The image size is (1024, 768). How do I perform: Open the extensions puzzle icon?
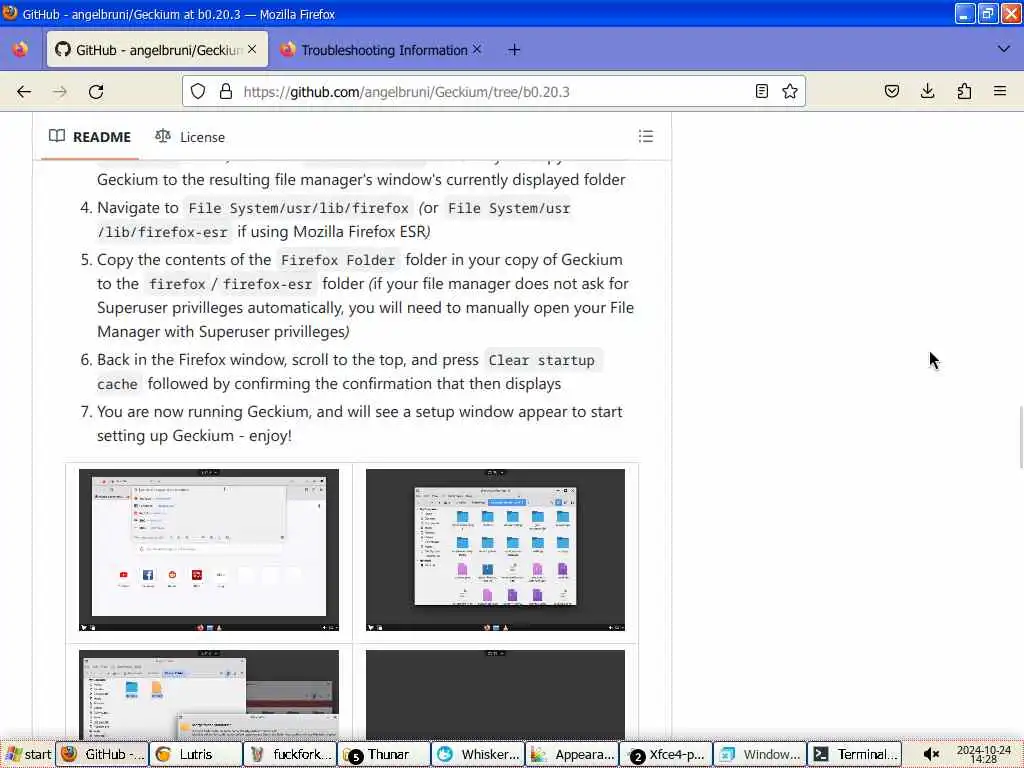[964, 91]
